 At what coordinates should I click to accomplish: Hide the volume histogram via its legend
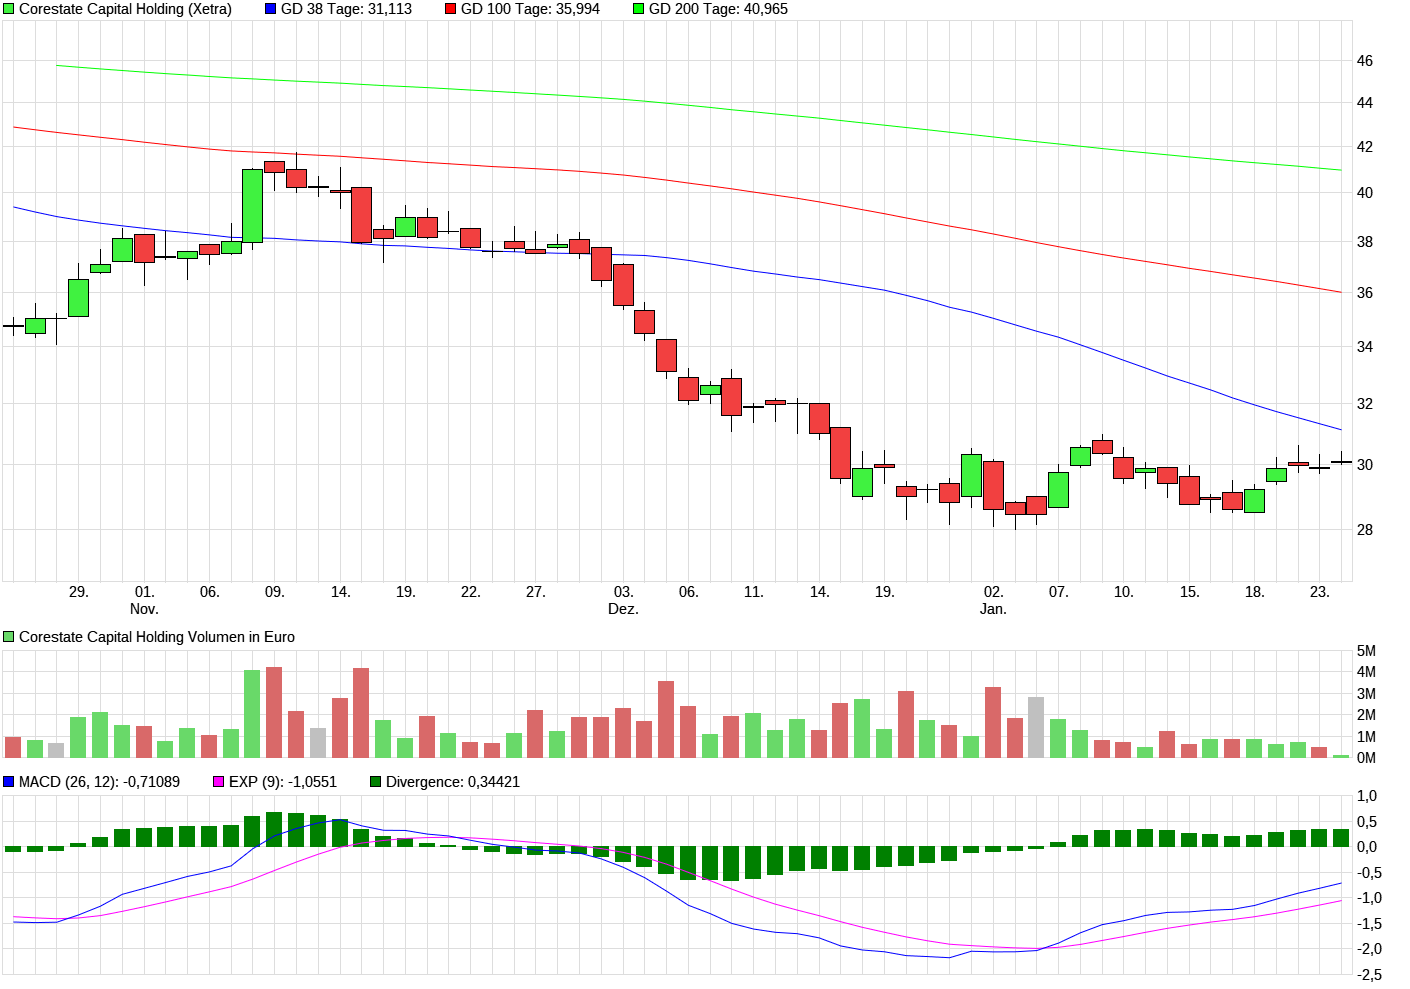coord(7,636)
